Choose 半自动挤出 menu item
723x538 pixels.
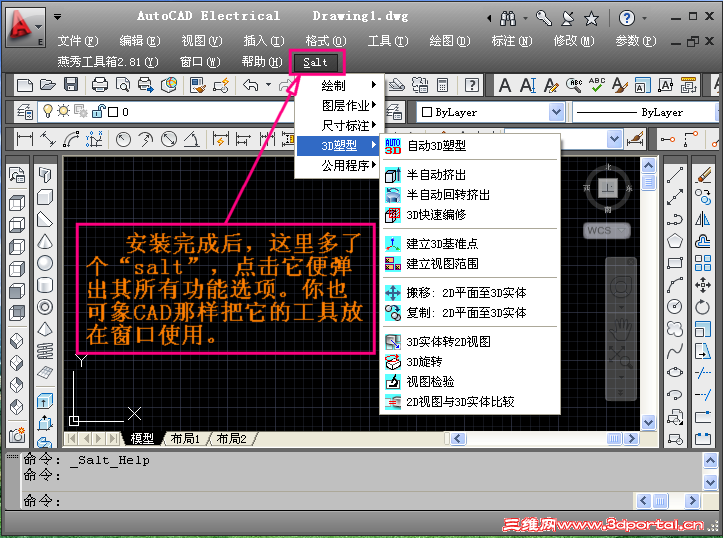[x=469, y=175]
